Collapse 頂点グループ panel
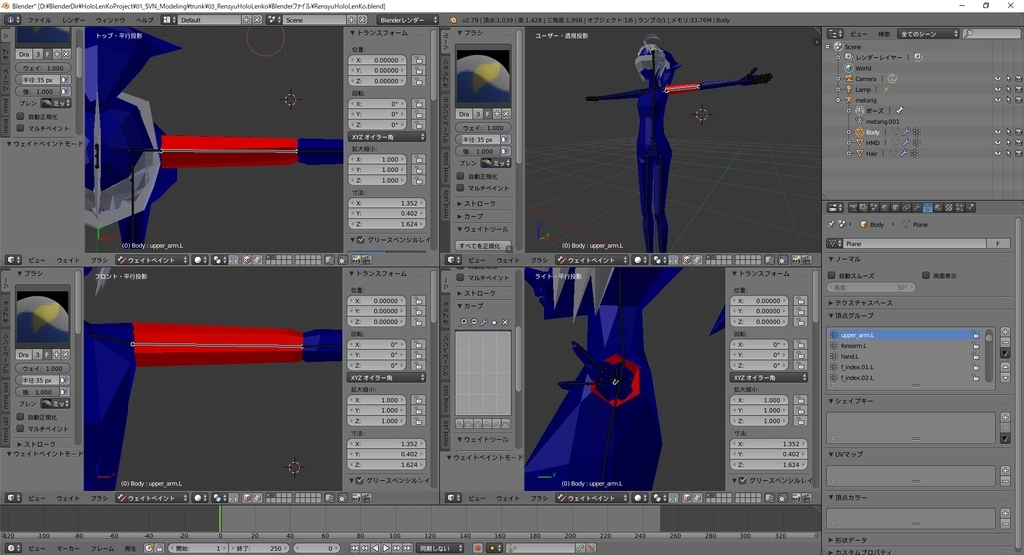This screenshot has width=1024, height=555. [854, 315]
